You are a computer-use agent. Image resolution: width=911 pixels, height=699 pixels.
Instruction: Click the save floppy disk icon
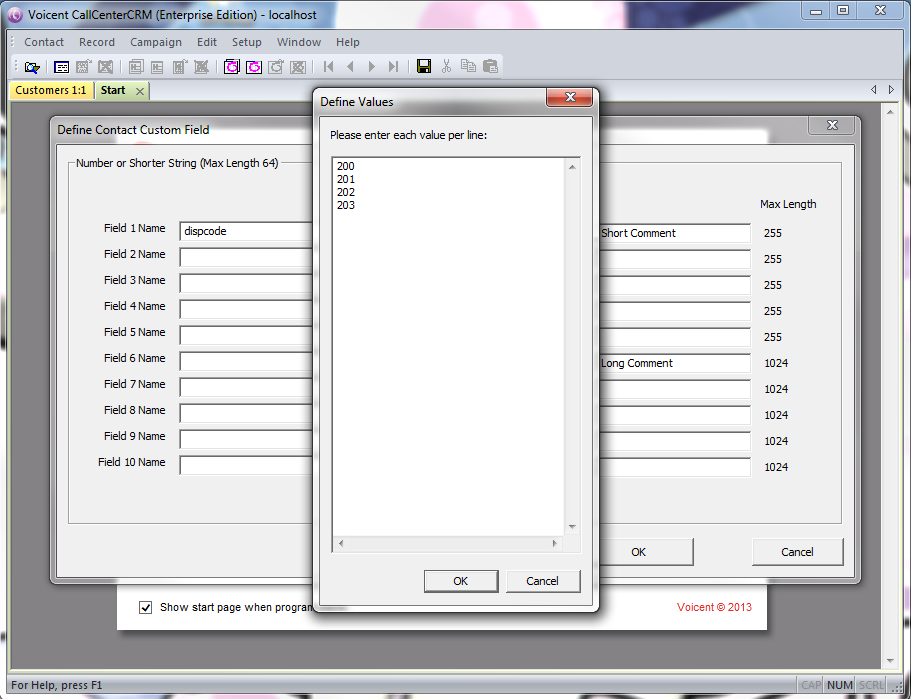[x=424, y=67]
